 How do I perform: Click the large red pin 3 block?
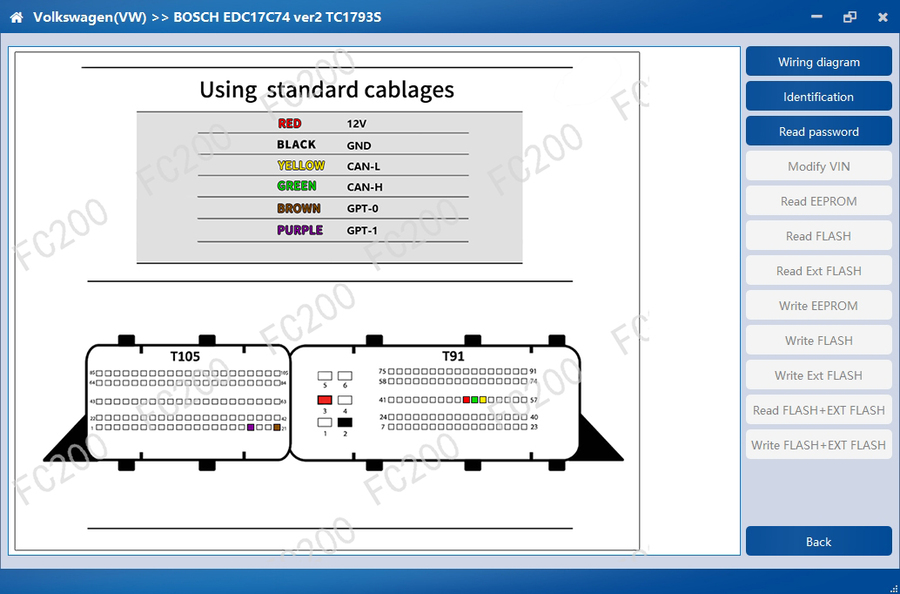[x=324, y=400]
